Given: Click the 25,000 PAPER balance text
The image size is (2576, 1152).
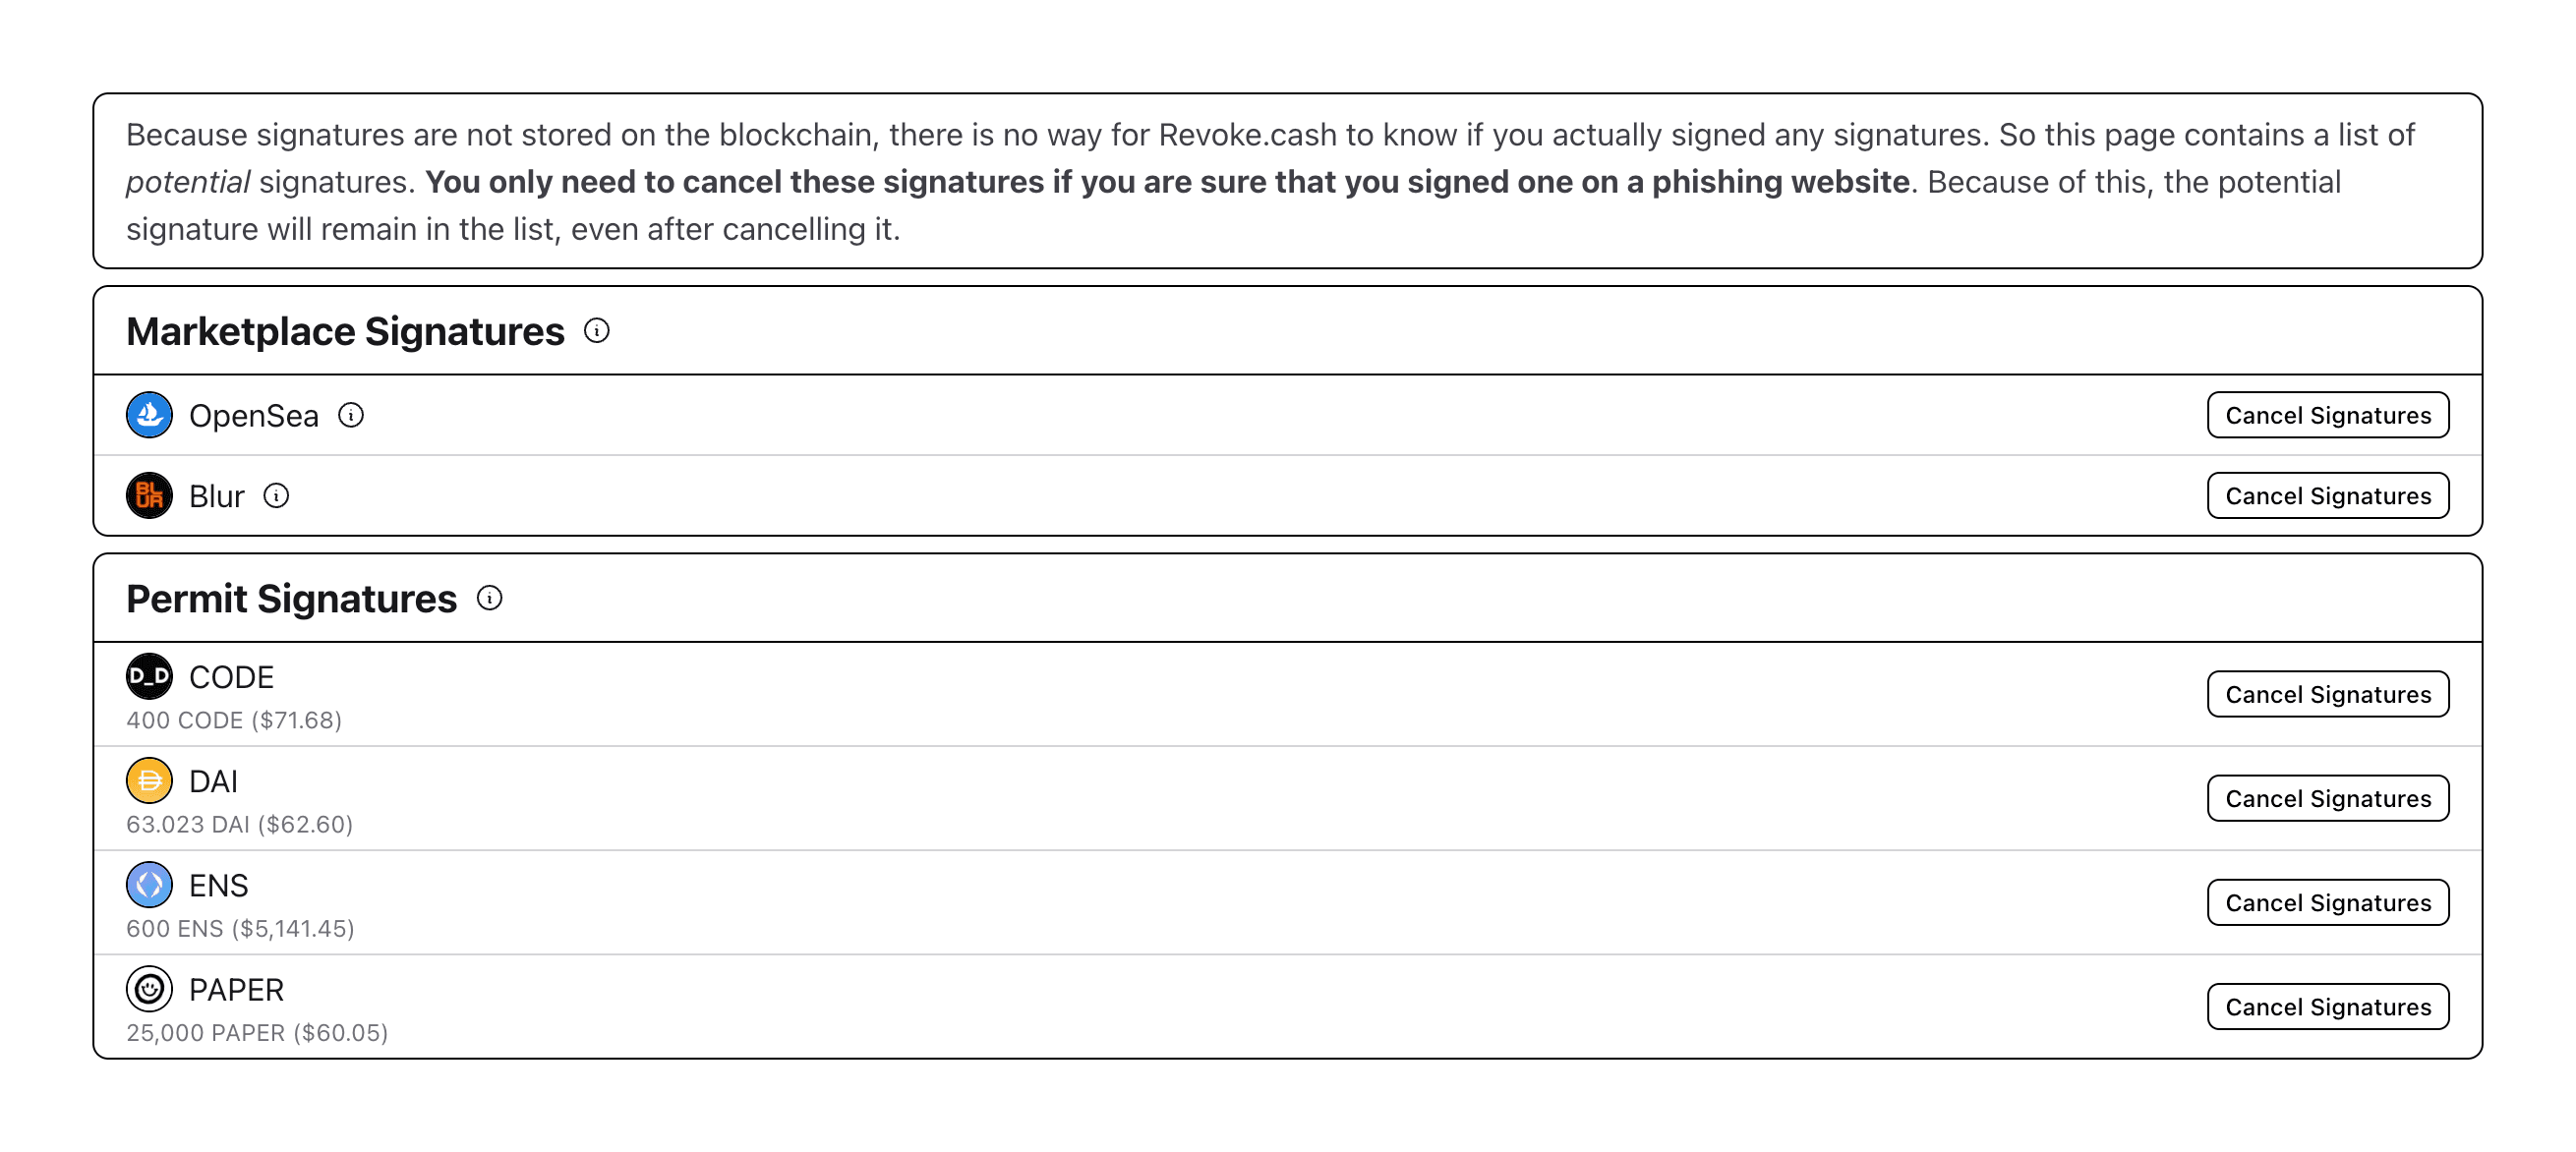Looking at the screenshot, I should [258, 1033].
